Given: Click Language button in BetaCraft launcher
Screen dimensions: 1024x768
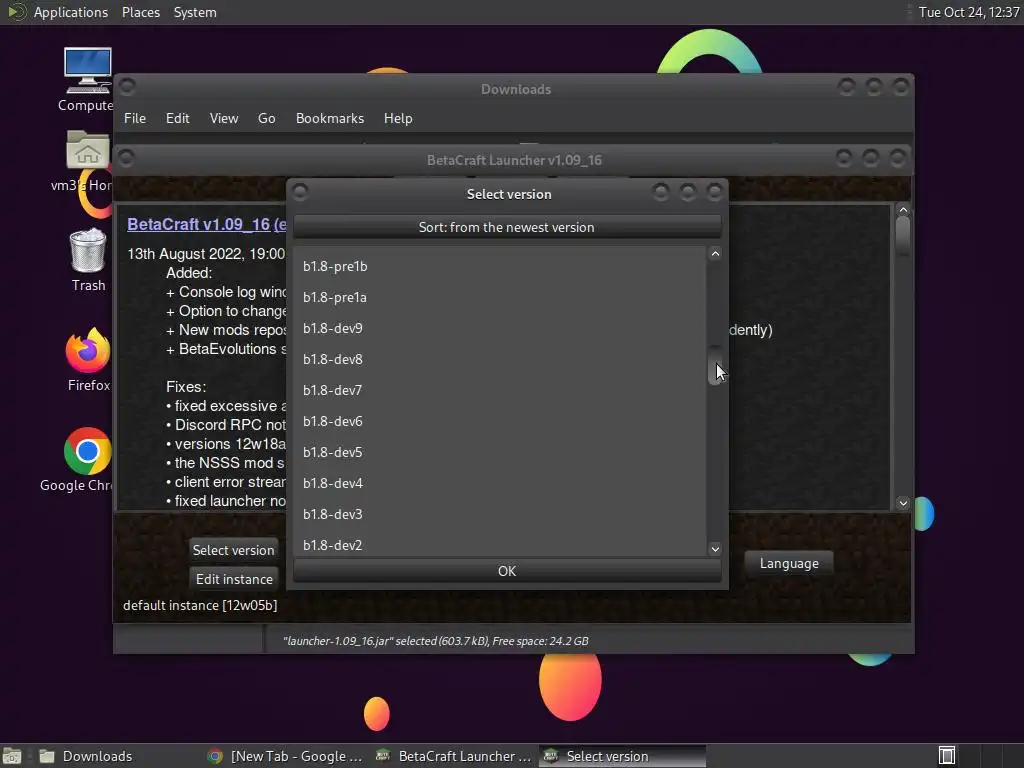Looking at the screenshot, I should [789, 563].
